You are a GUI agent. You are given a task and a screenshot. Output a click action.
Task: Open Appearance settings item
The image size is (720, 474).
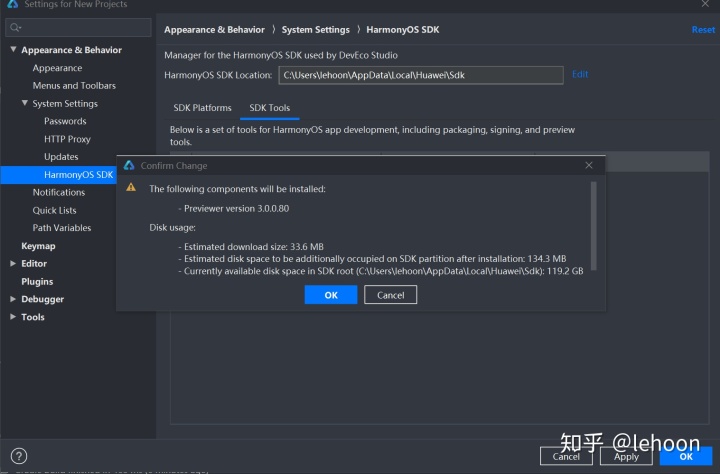57,68
